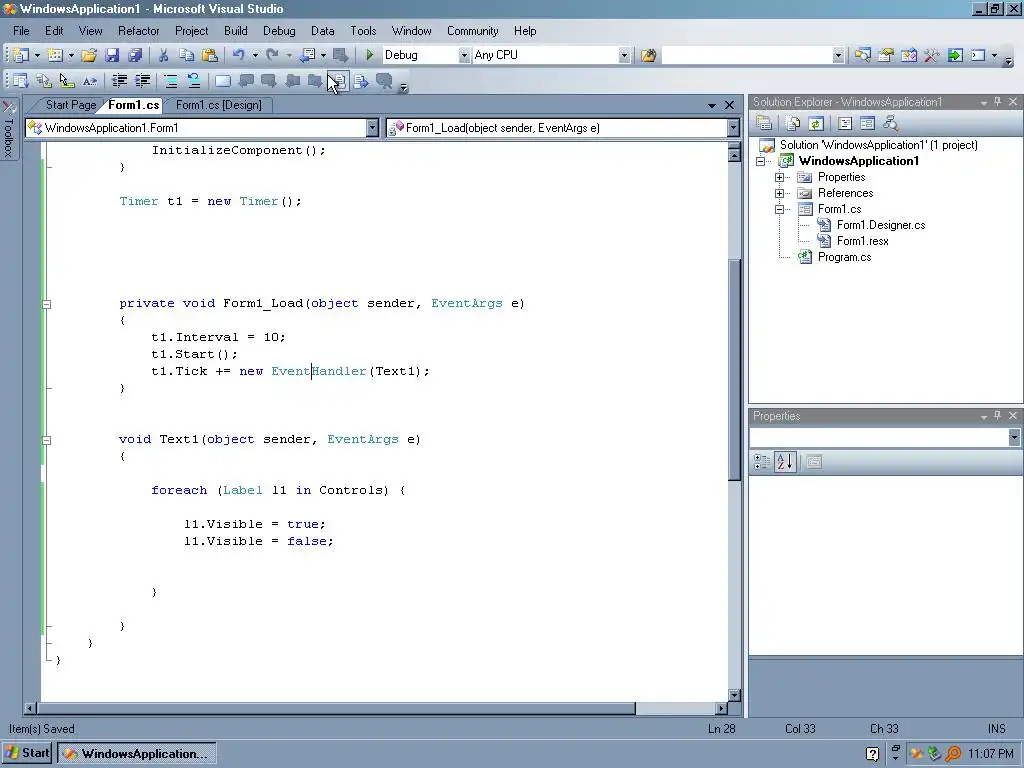Click WindowsApplication taskbar button
This screenshot has width=1024, height=768.
pyautogui.click(x=136, y=754)
